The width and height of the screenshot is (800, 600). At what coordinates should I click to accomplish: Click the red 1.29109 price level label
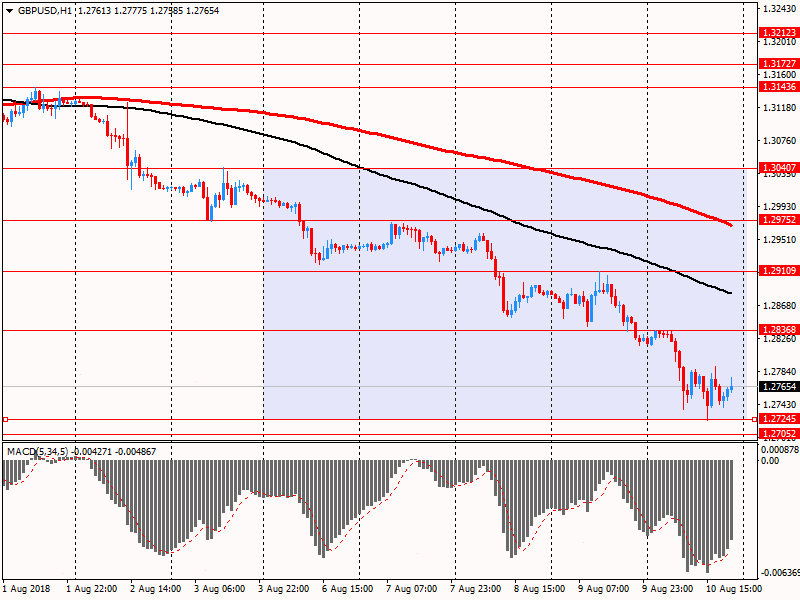[779, 271]
